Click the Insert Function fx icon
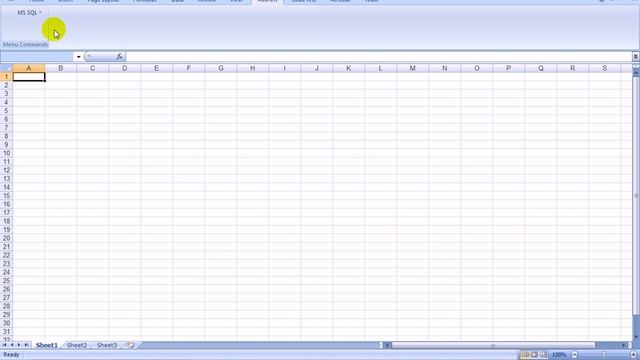Image resolution: width=640 pixels, height=360 pixels. point(119,57)
